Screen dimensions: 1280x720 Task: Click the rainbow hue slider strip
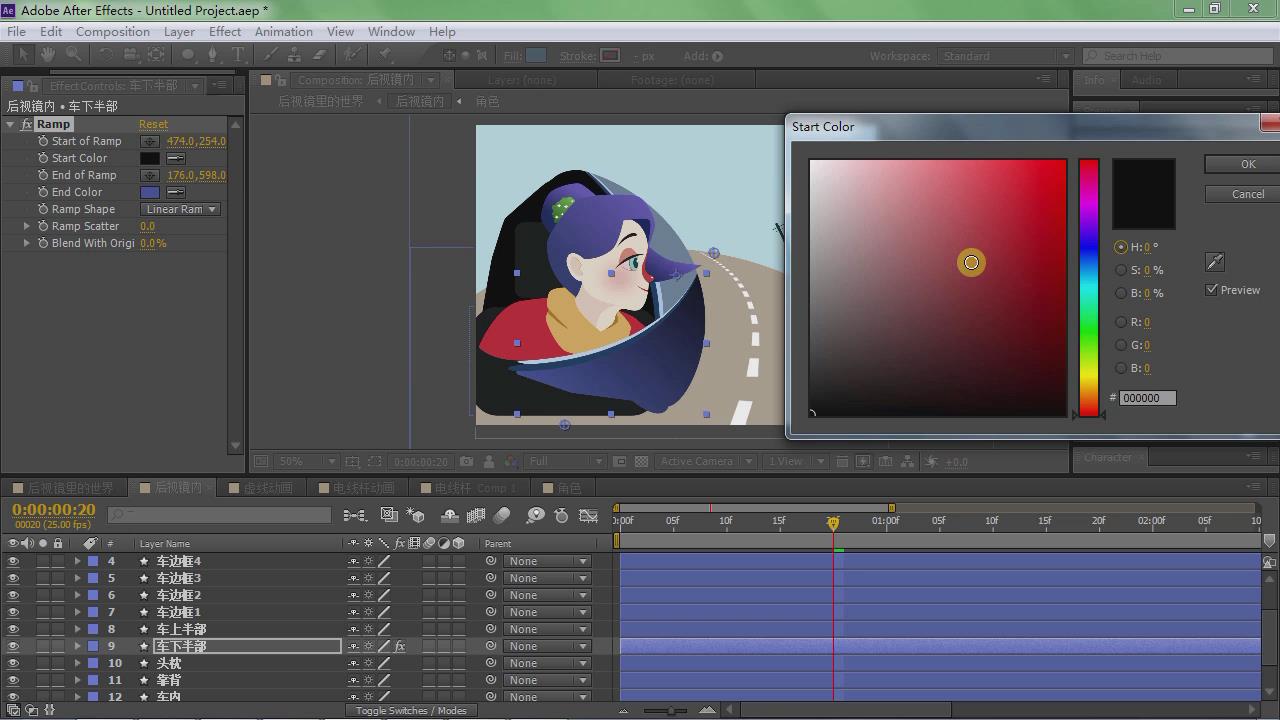tap(1089, 287)
